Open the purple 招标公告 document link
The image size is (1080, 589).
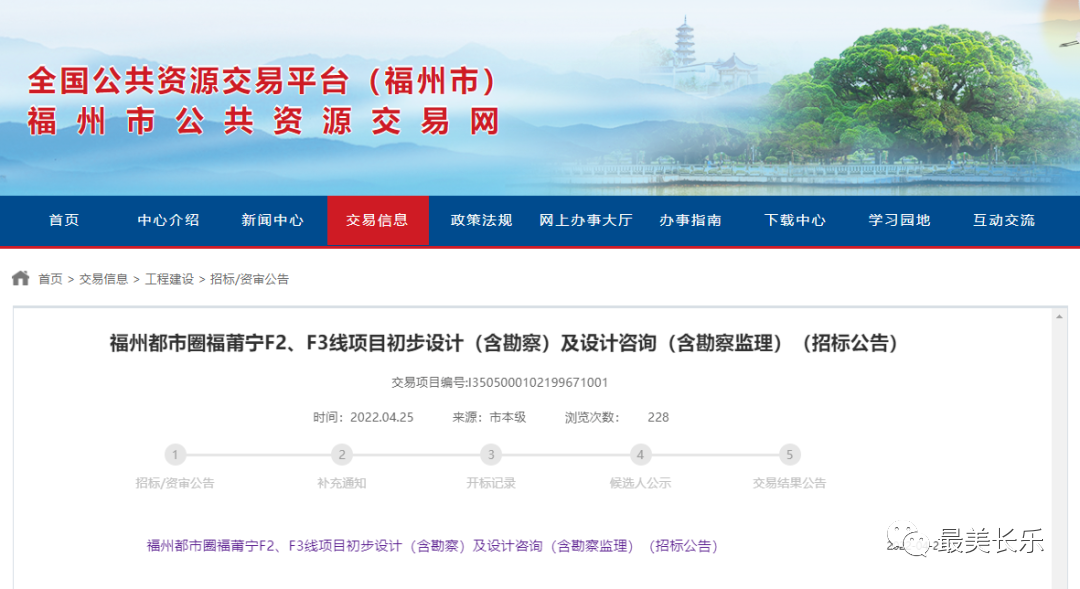tap(432, 546)
